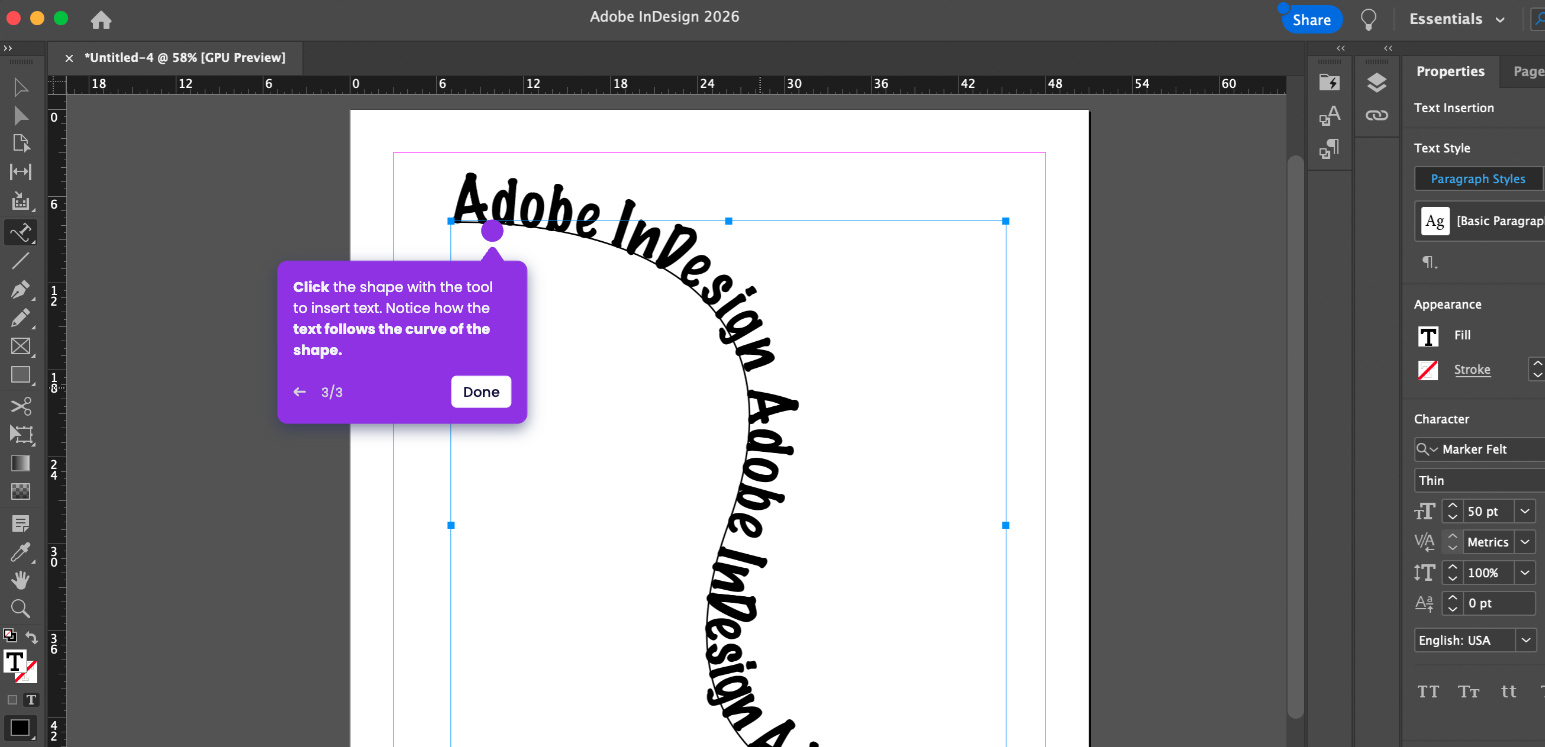Close the Untitled-4 document tab
The height and width of the screenshot is (747, 1545).
(69, 58)
